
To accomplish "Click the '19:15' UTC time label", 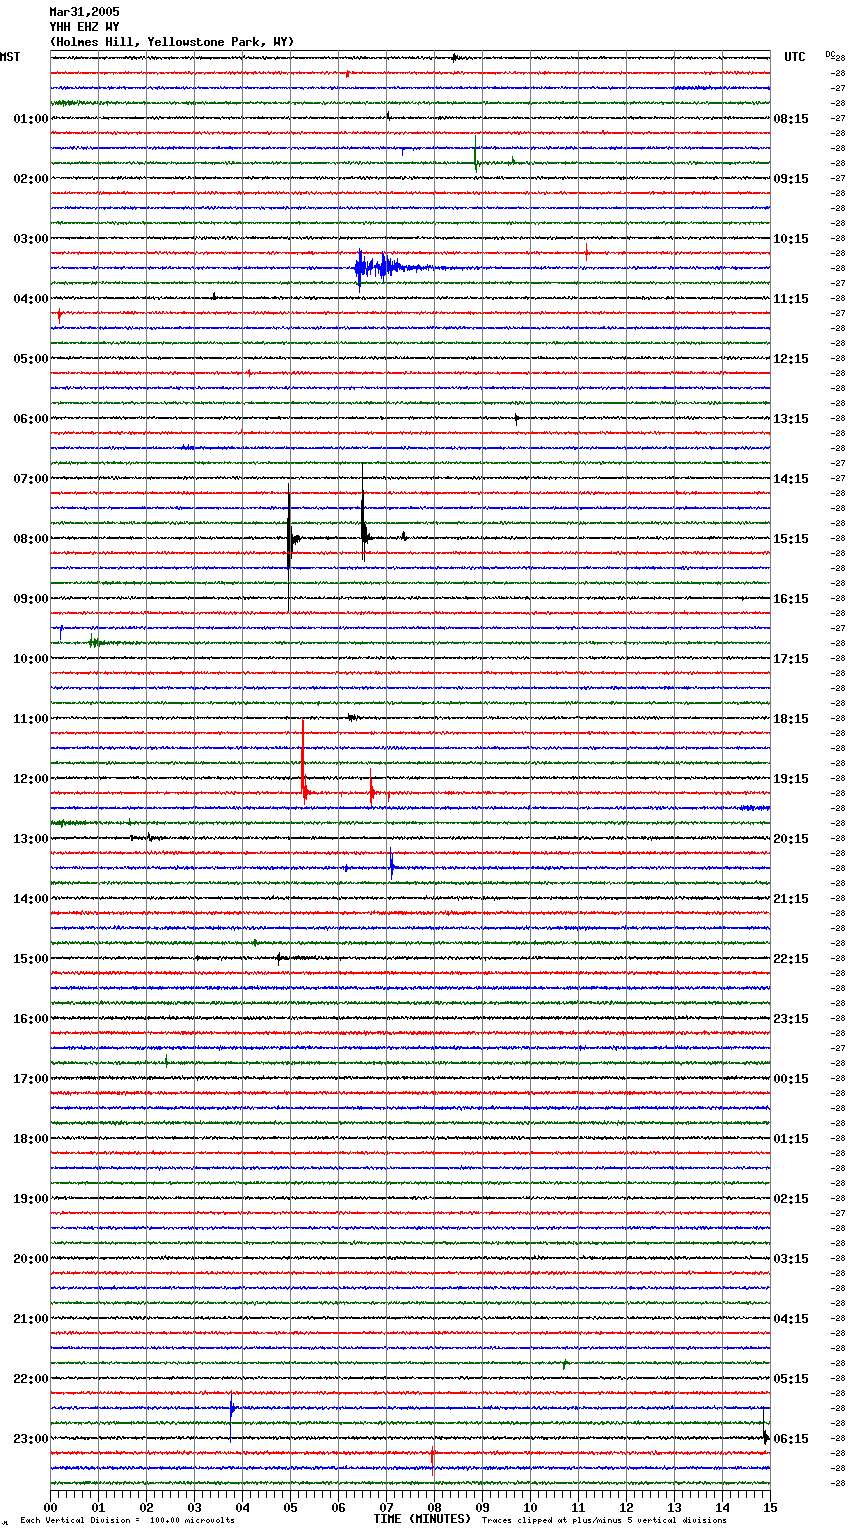I will pos(791,779).
